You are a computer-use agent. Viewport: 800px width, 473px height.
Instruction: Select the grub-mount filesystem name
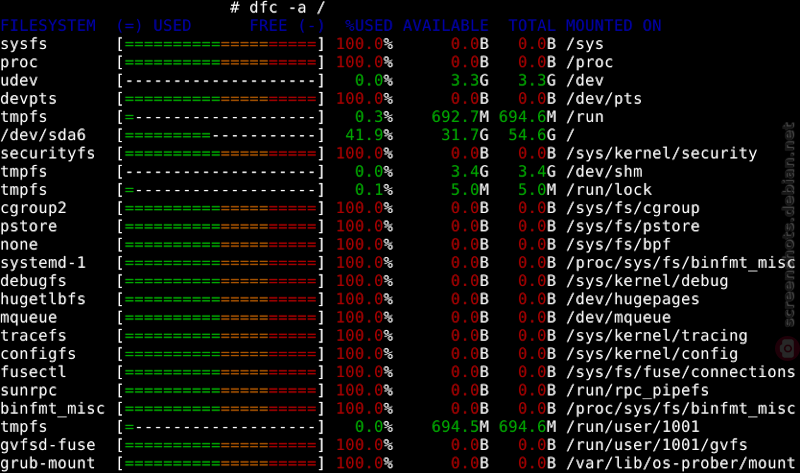tap(48, 463)
